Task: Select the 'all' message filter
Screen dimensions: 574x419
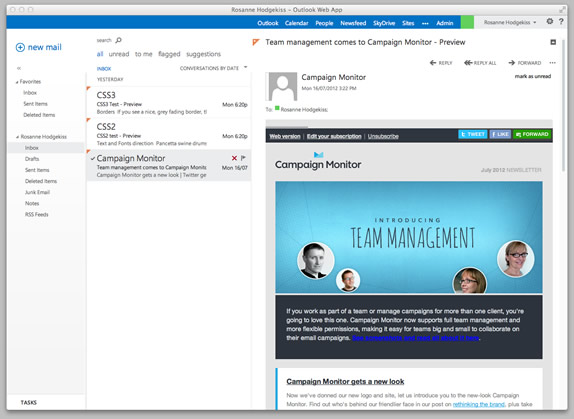Action: click(100, 54)
